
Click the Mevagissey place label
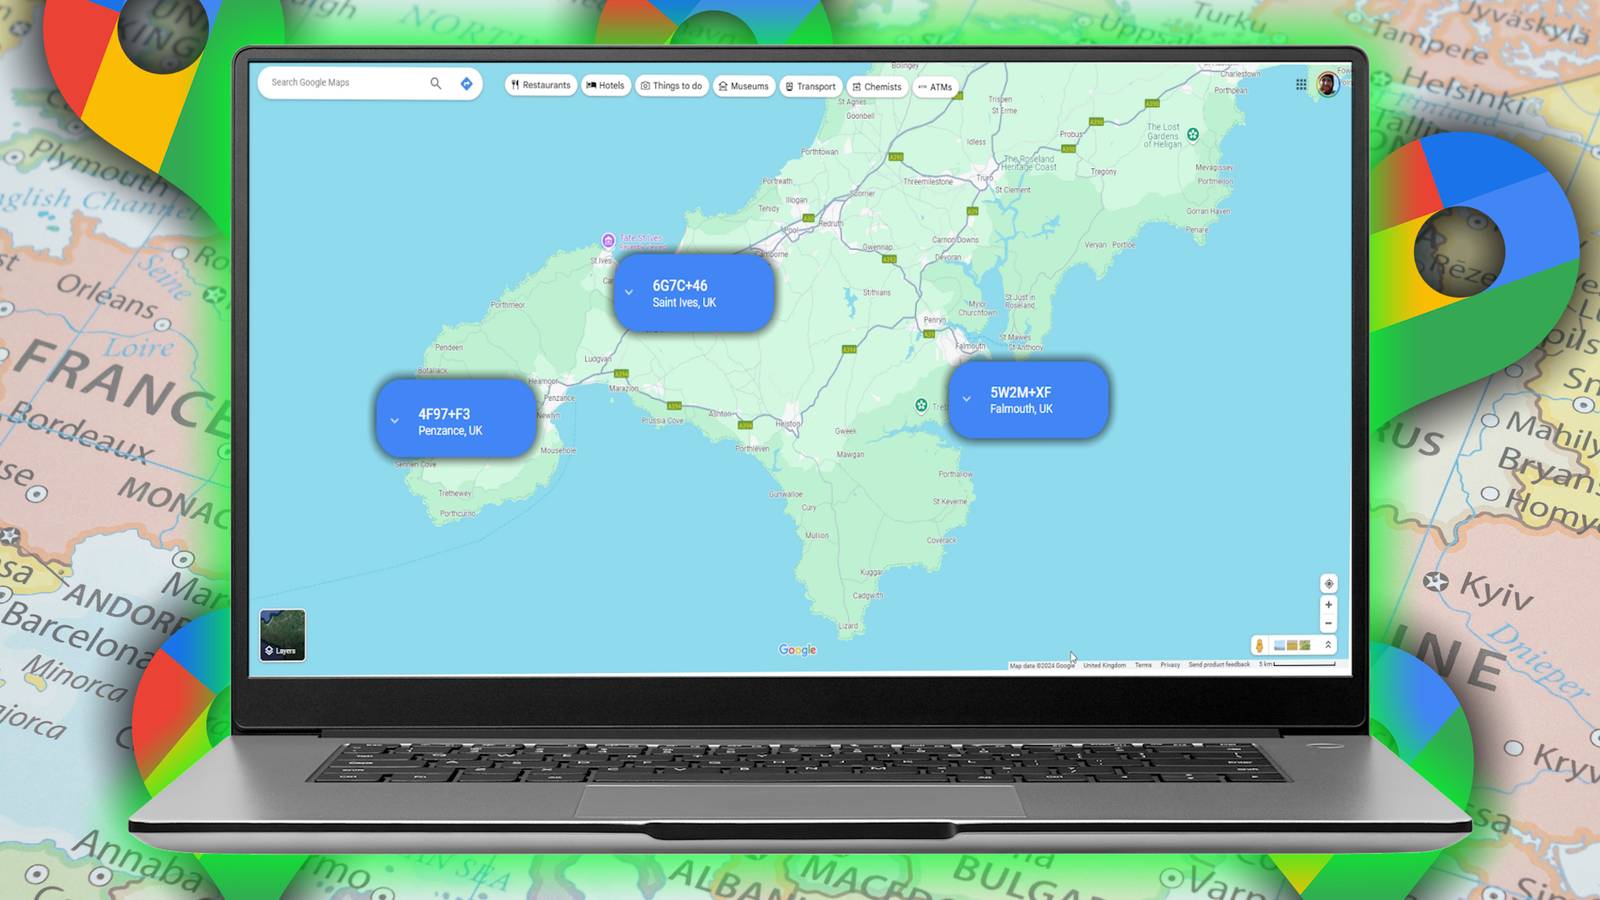(x=1214, y=168)
